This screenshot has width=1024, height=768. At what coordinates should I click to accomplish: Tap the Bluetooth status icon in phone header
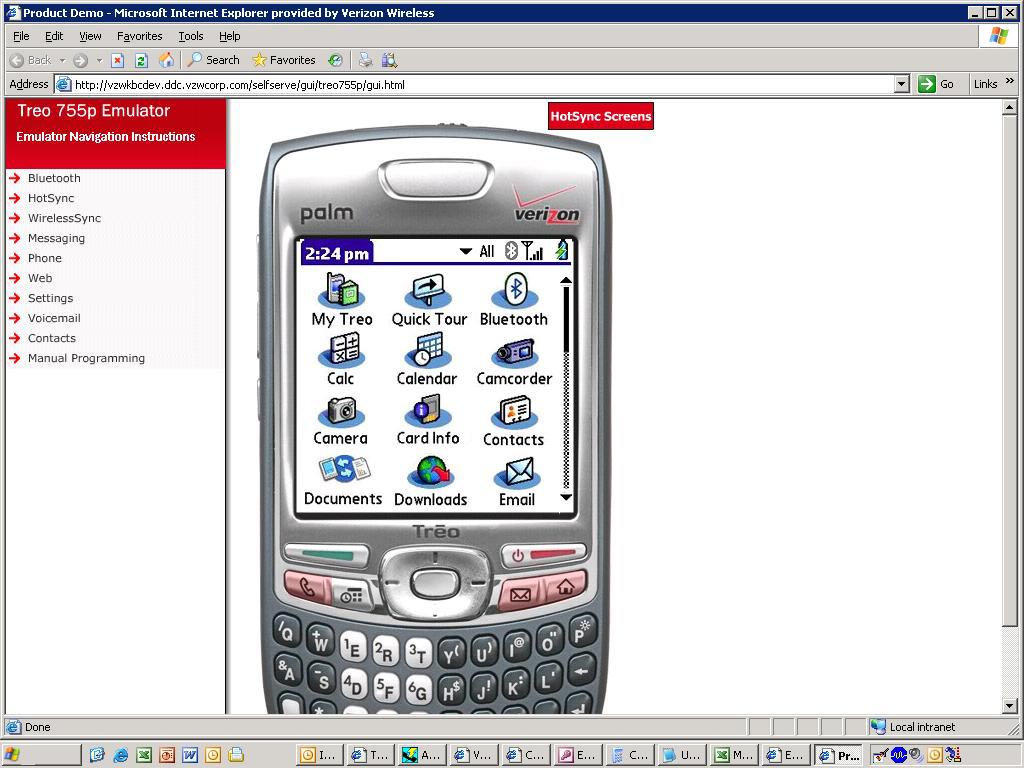coord(511,251)
